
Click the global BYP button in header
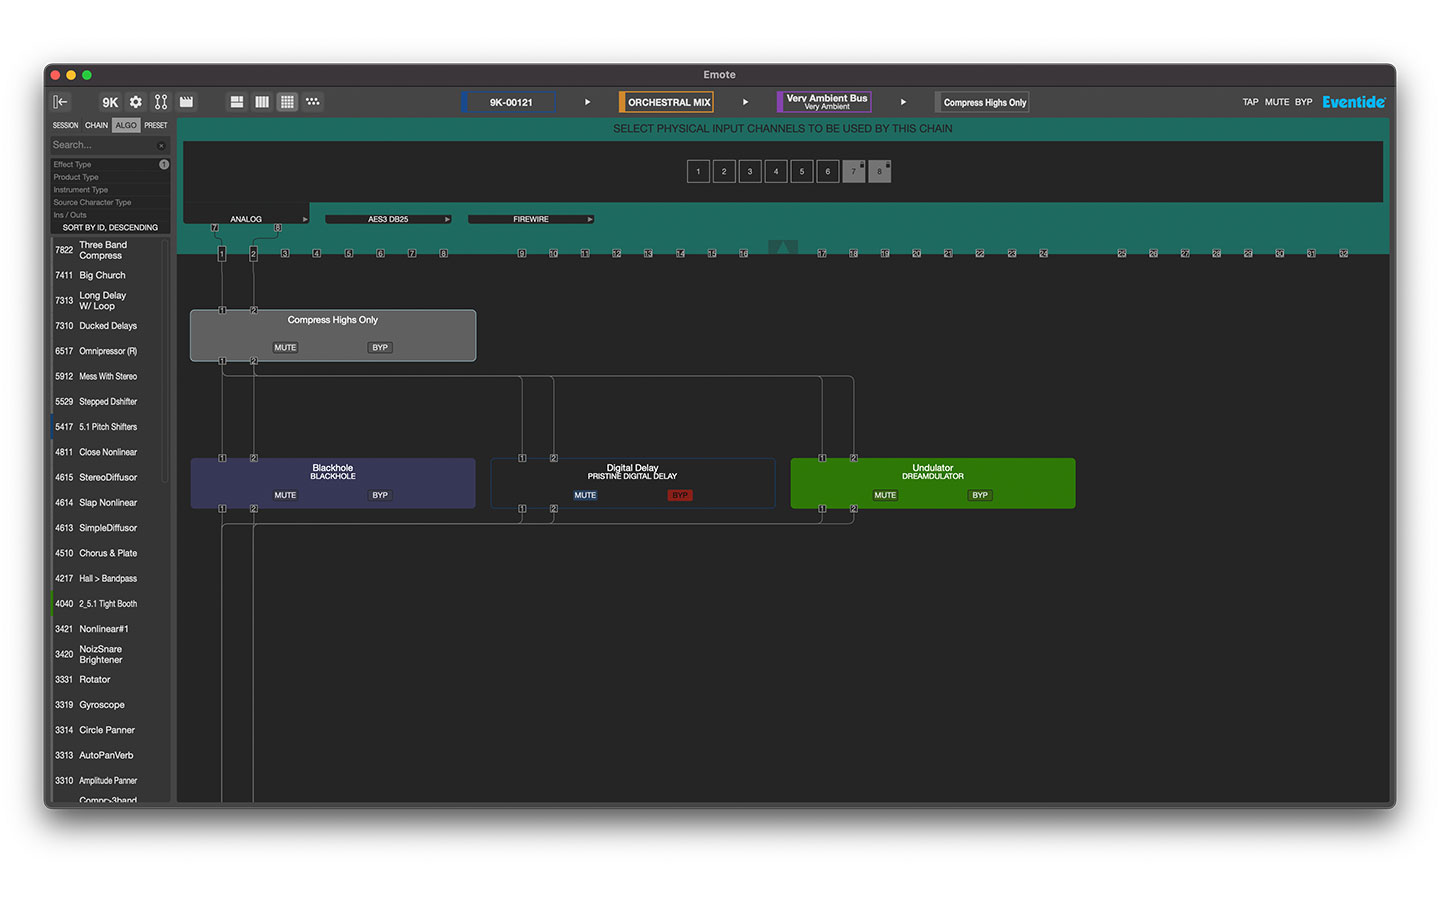click(x=1304, y=102)
